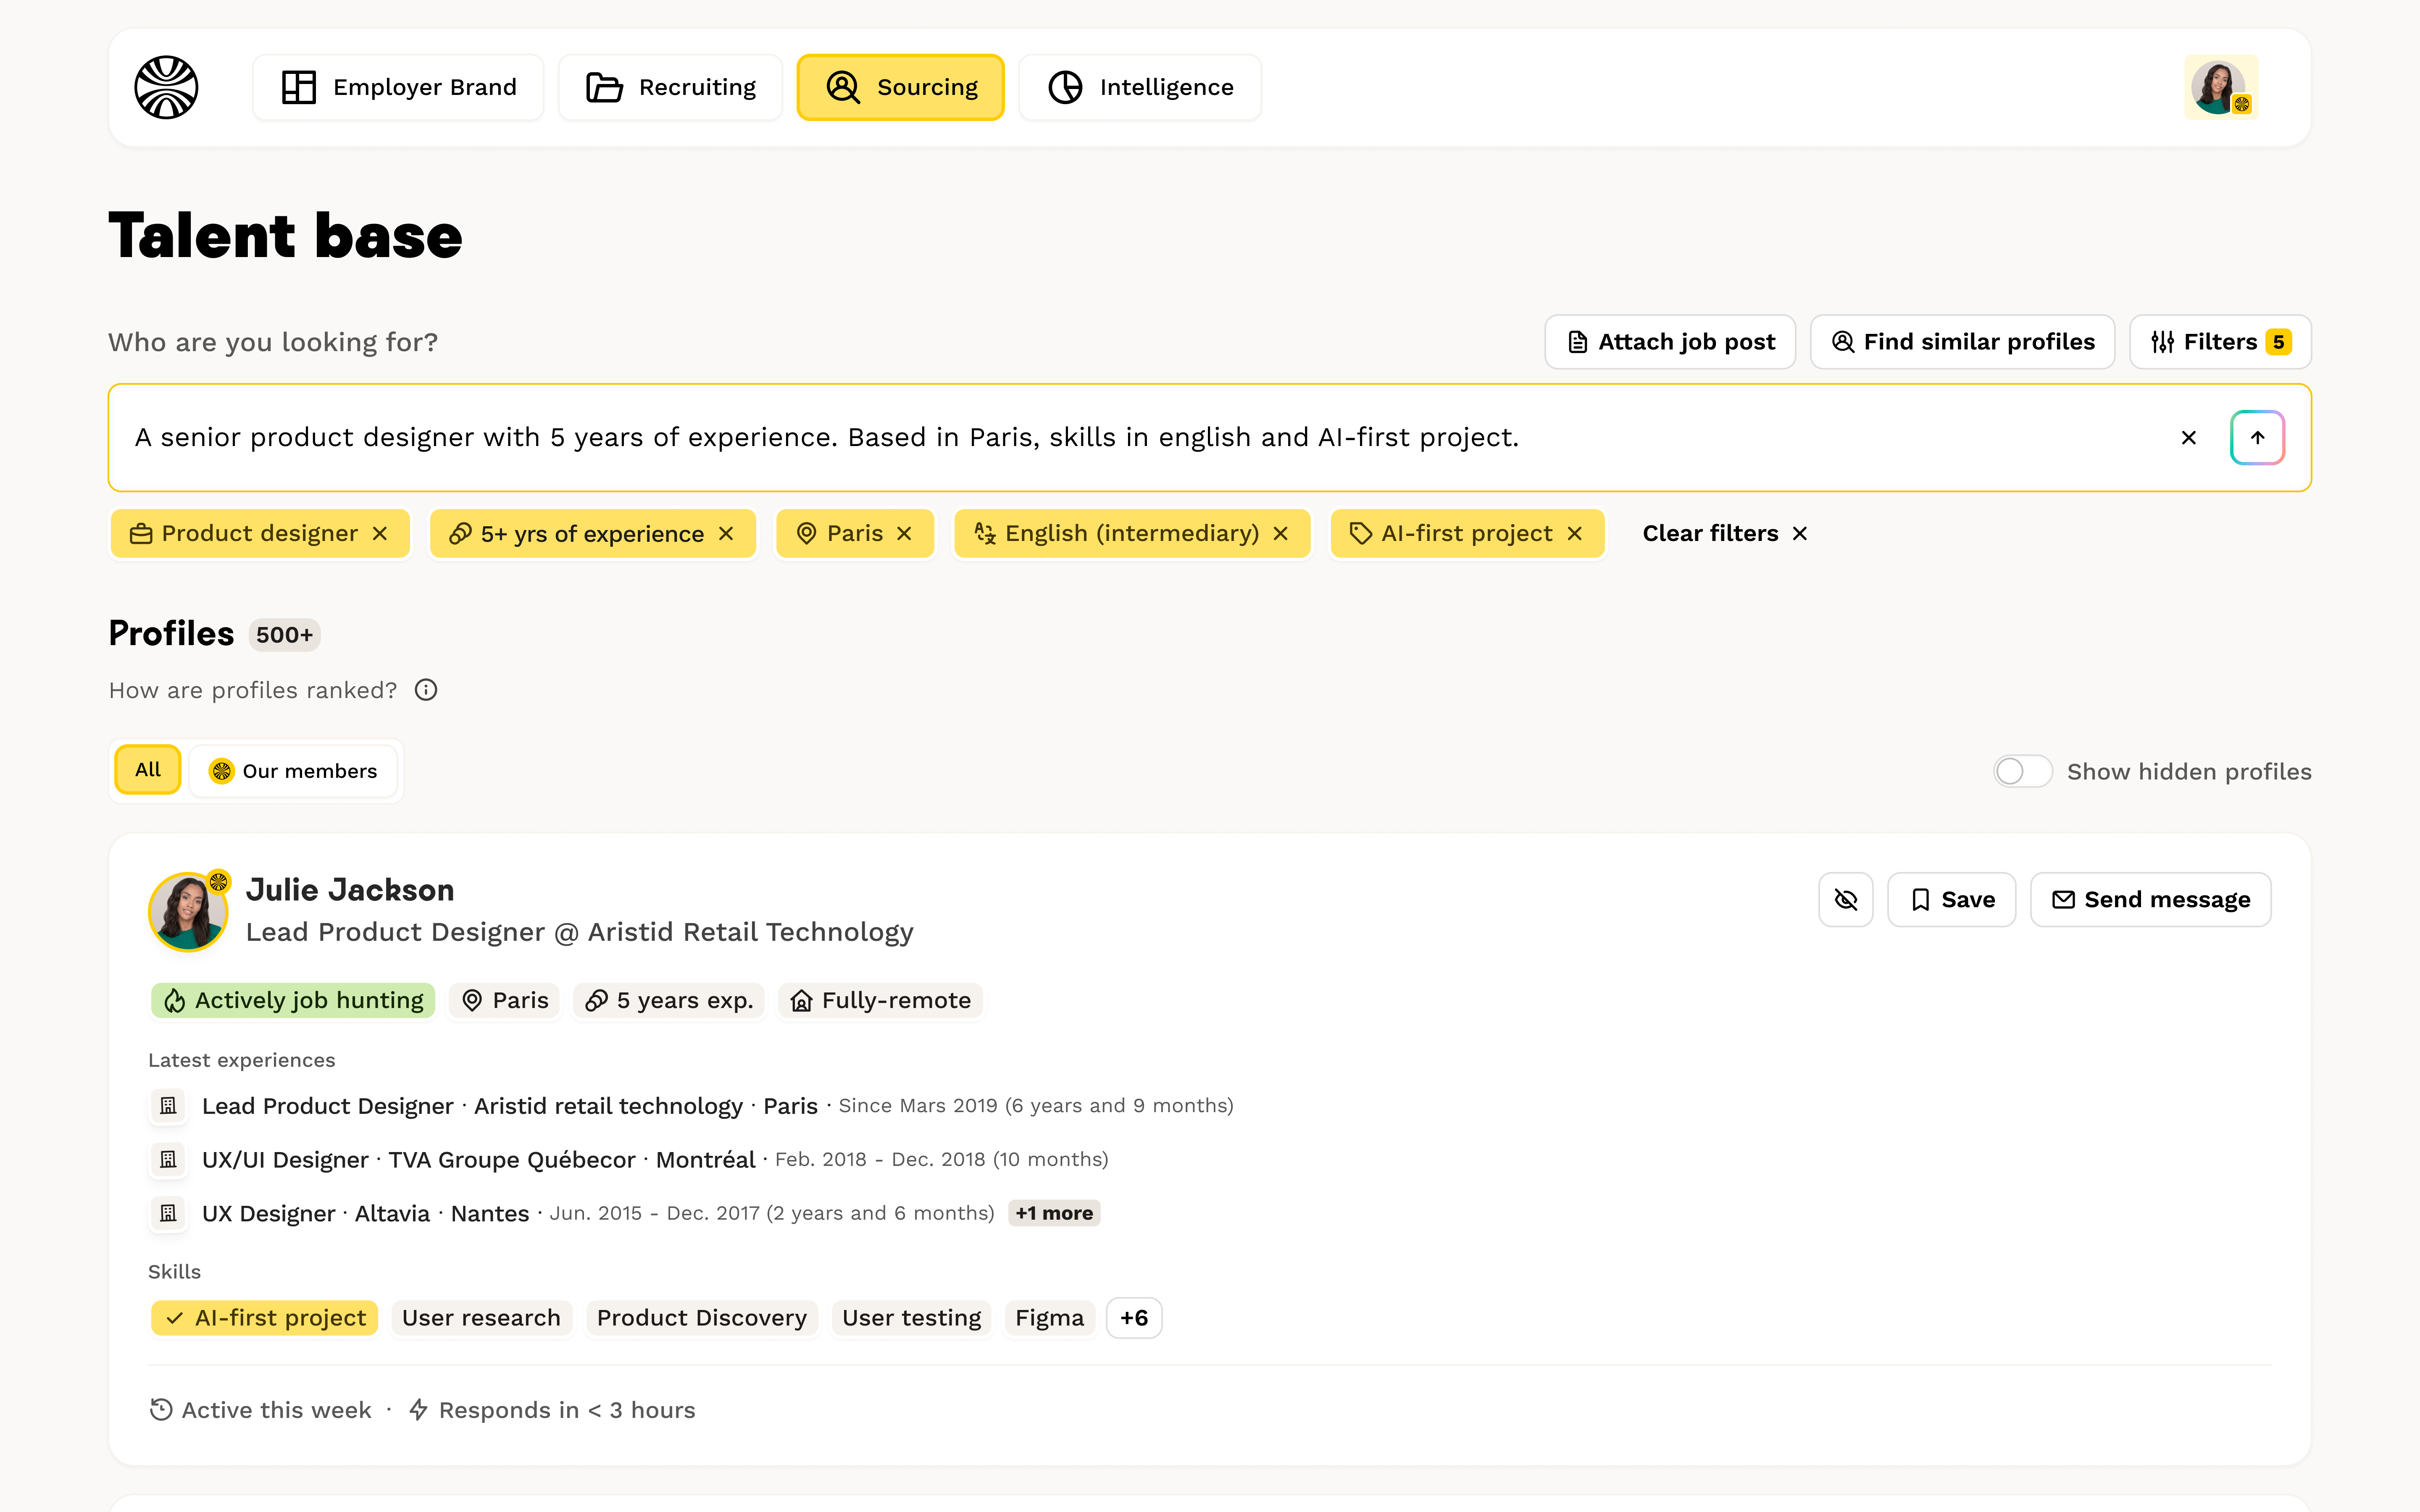Expand the hidden experience with +1 more
2420x1512 pixels.
1054,1212
